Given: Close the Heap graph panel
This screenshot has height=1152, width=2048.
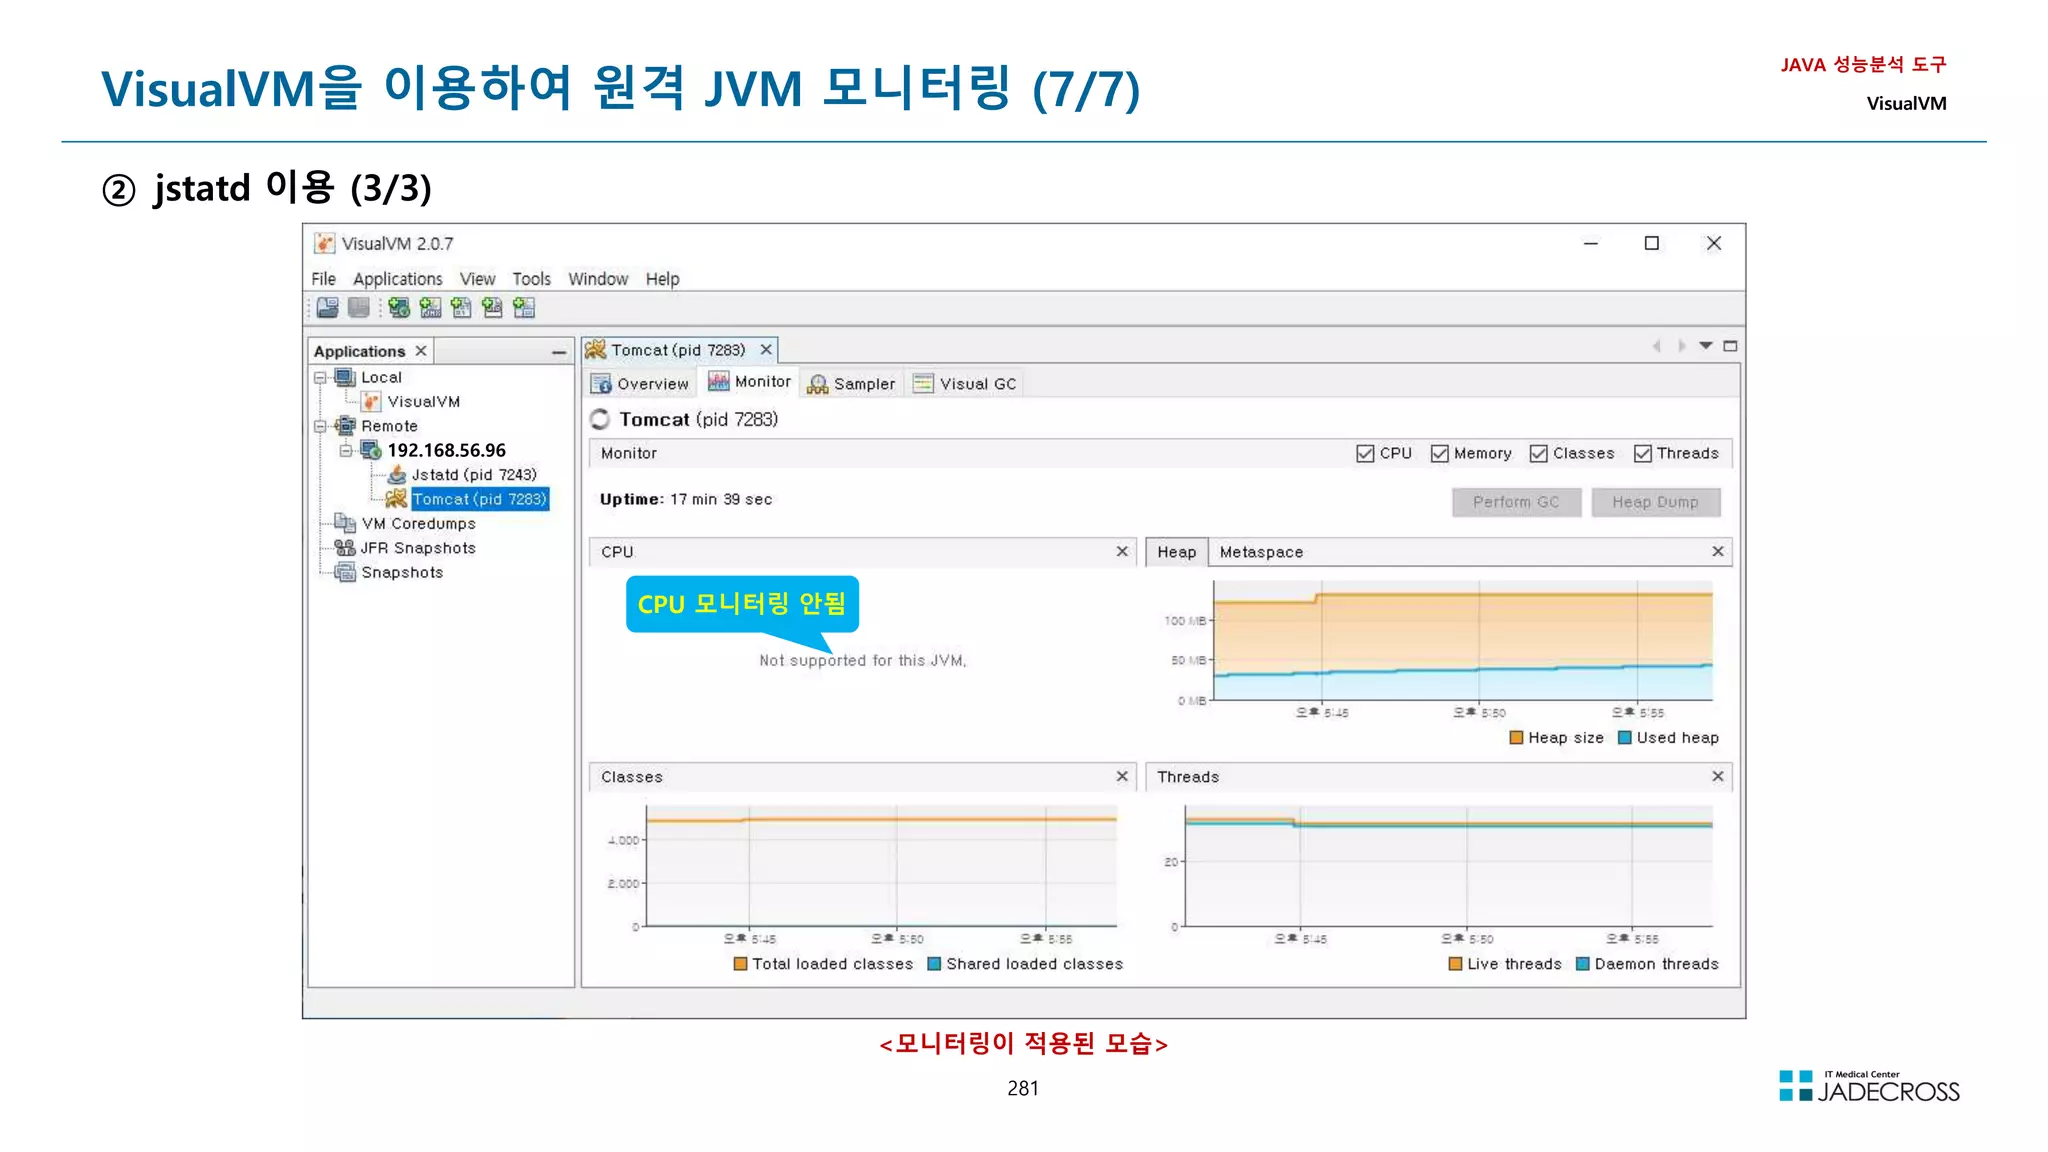Looking at the screenshot, I should click(x=1718, y=551).
